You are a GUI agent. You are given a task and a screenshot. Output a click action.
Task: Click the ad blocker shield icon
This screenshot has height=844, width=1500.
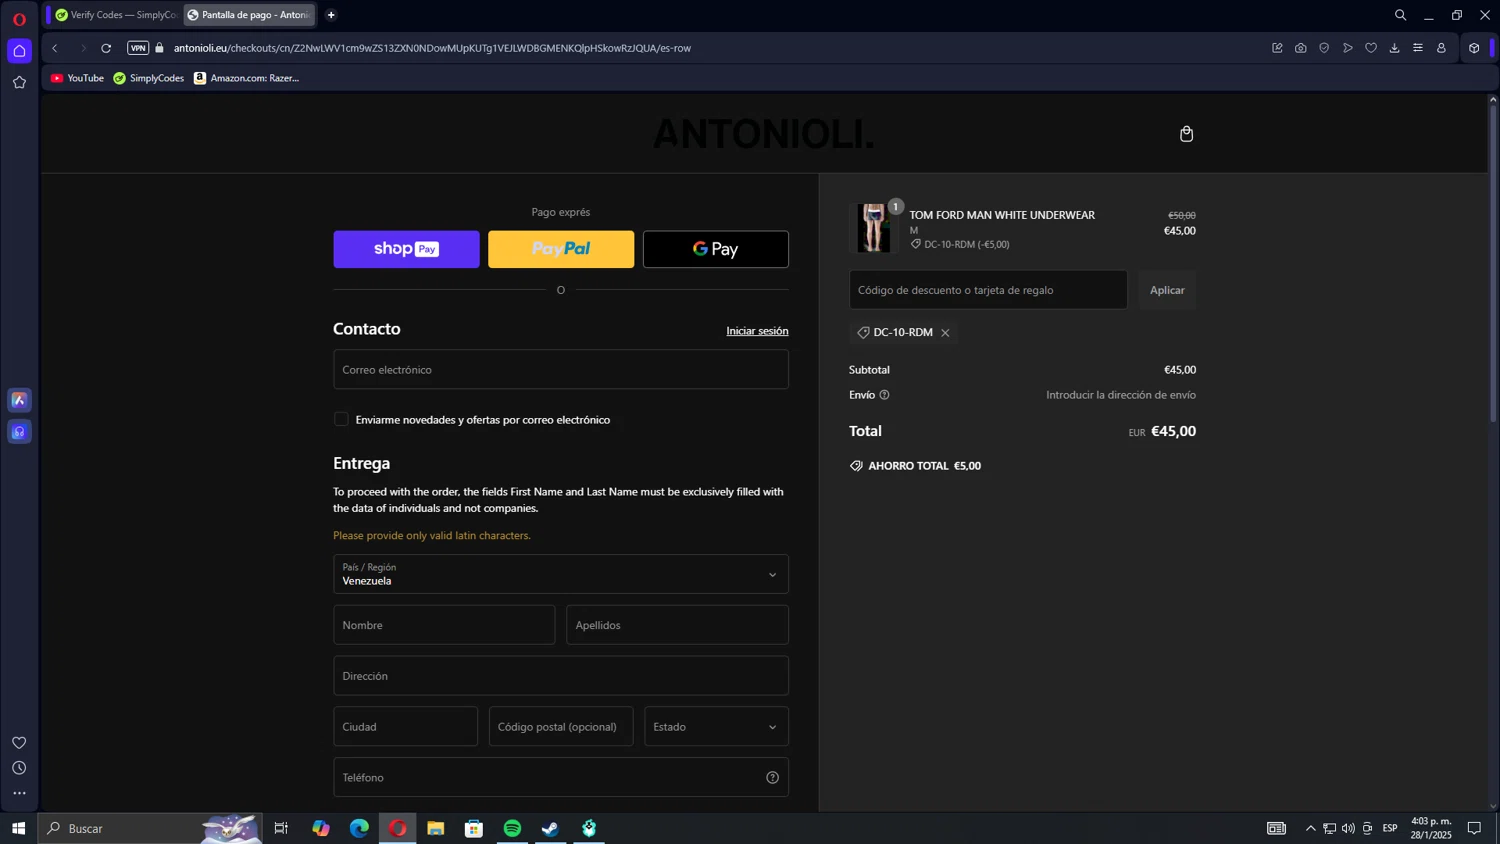click(x=1324, y=48)
